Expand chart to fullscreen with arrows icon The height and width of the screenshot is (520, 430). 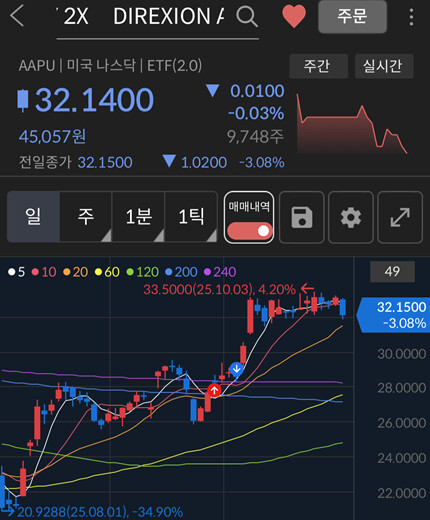tap(400, 217)
